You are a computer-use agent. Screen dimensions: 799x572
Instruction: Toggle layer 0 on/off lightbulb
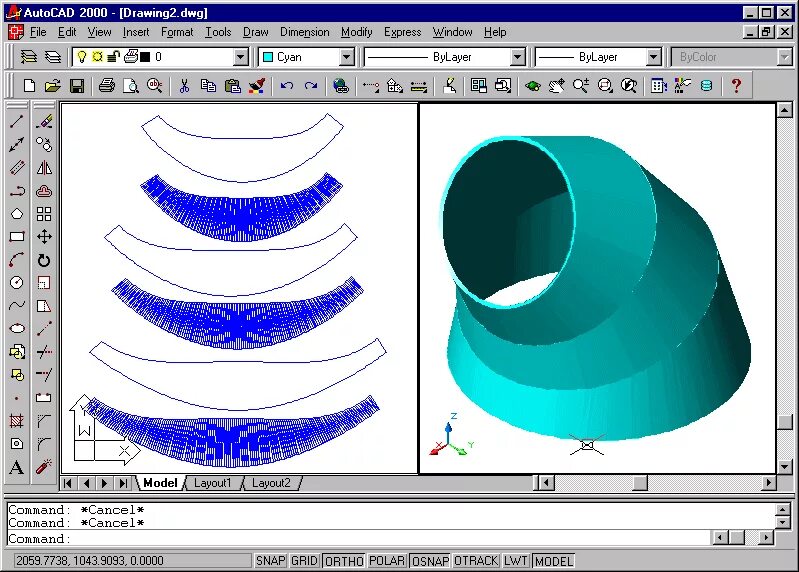[82, 57]
